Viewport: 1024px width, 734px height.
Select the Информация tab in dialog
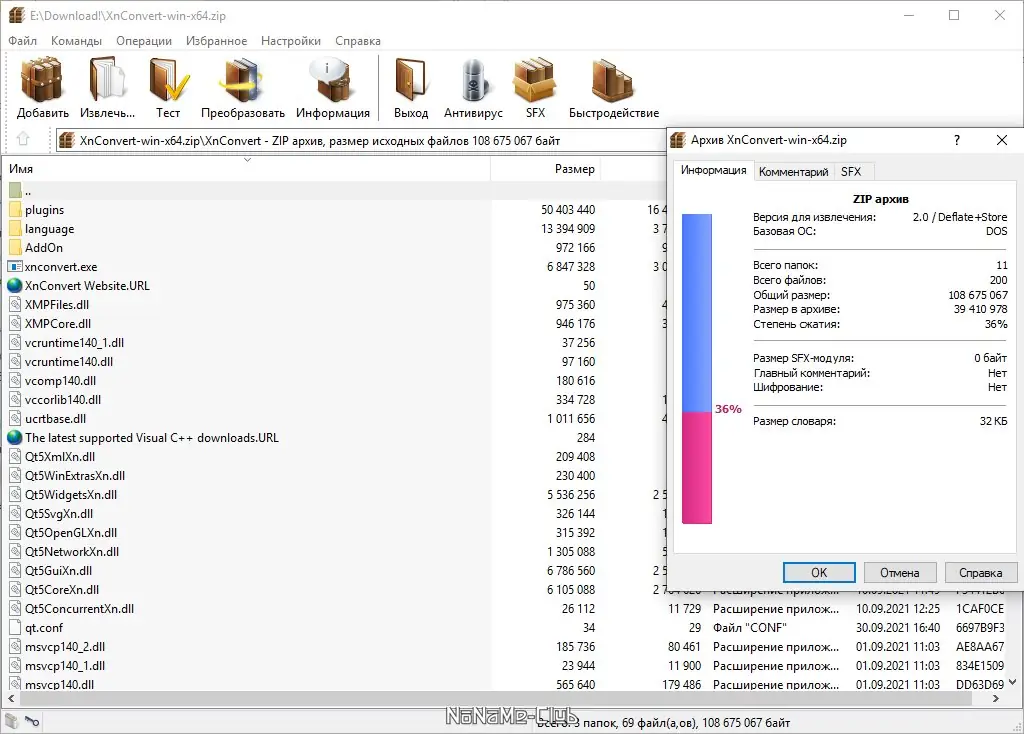[713, 170]
